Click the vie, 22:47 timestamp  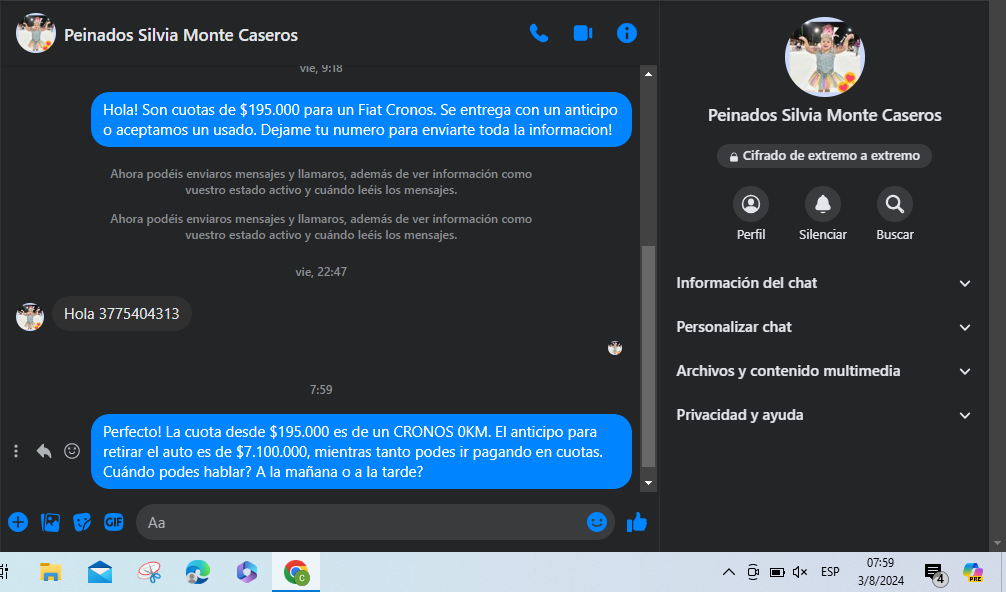coord(321,272)
